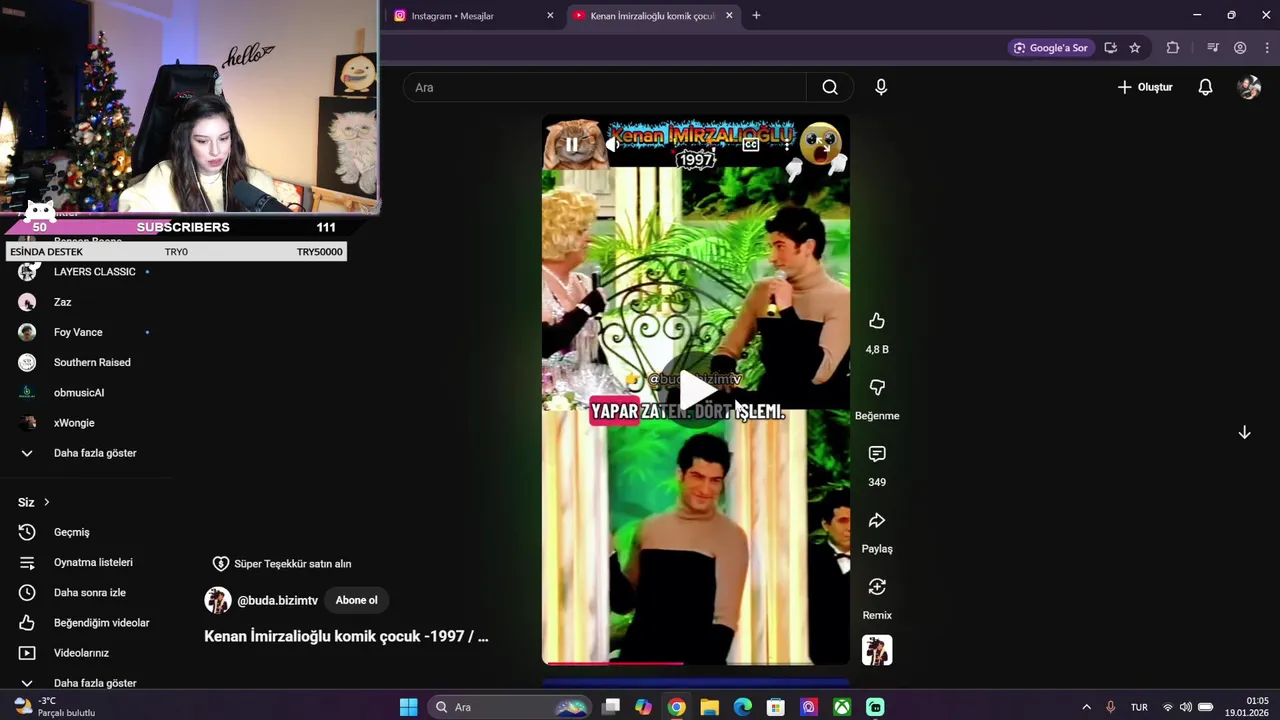The width and height of the screenshot is (1280, 720).
Task: Open the sound source thumbnail below Remix
Action: 877,650
